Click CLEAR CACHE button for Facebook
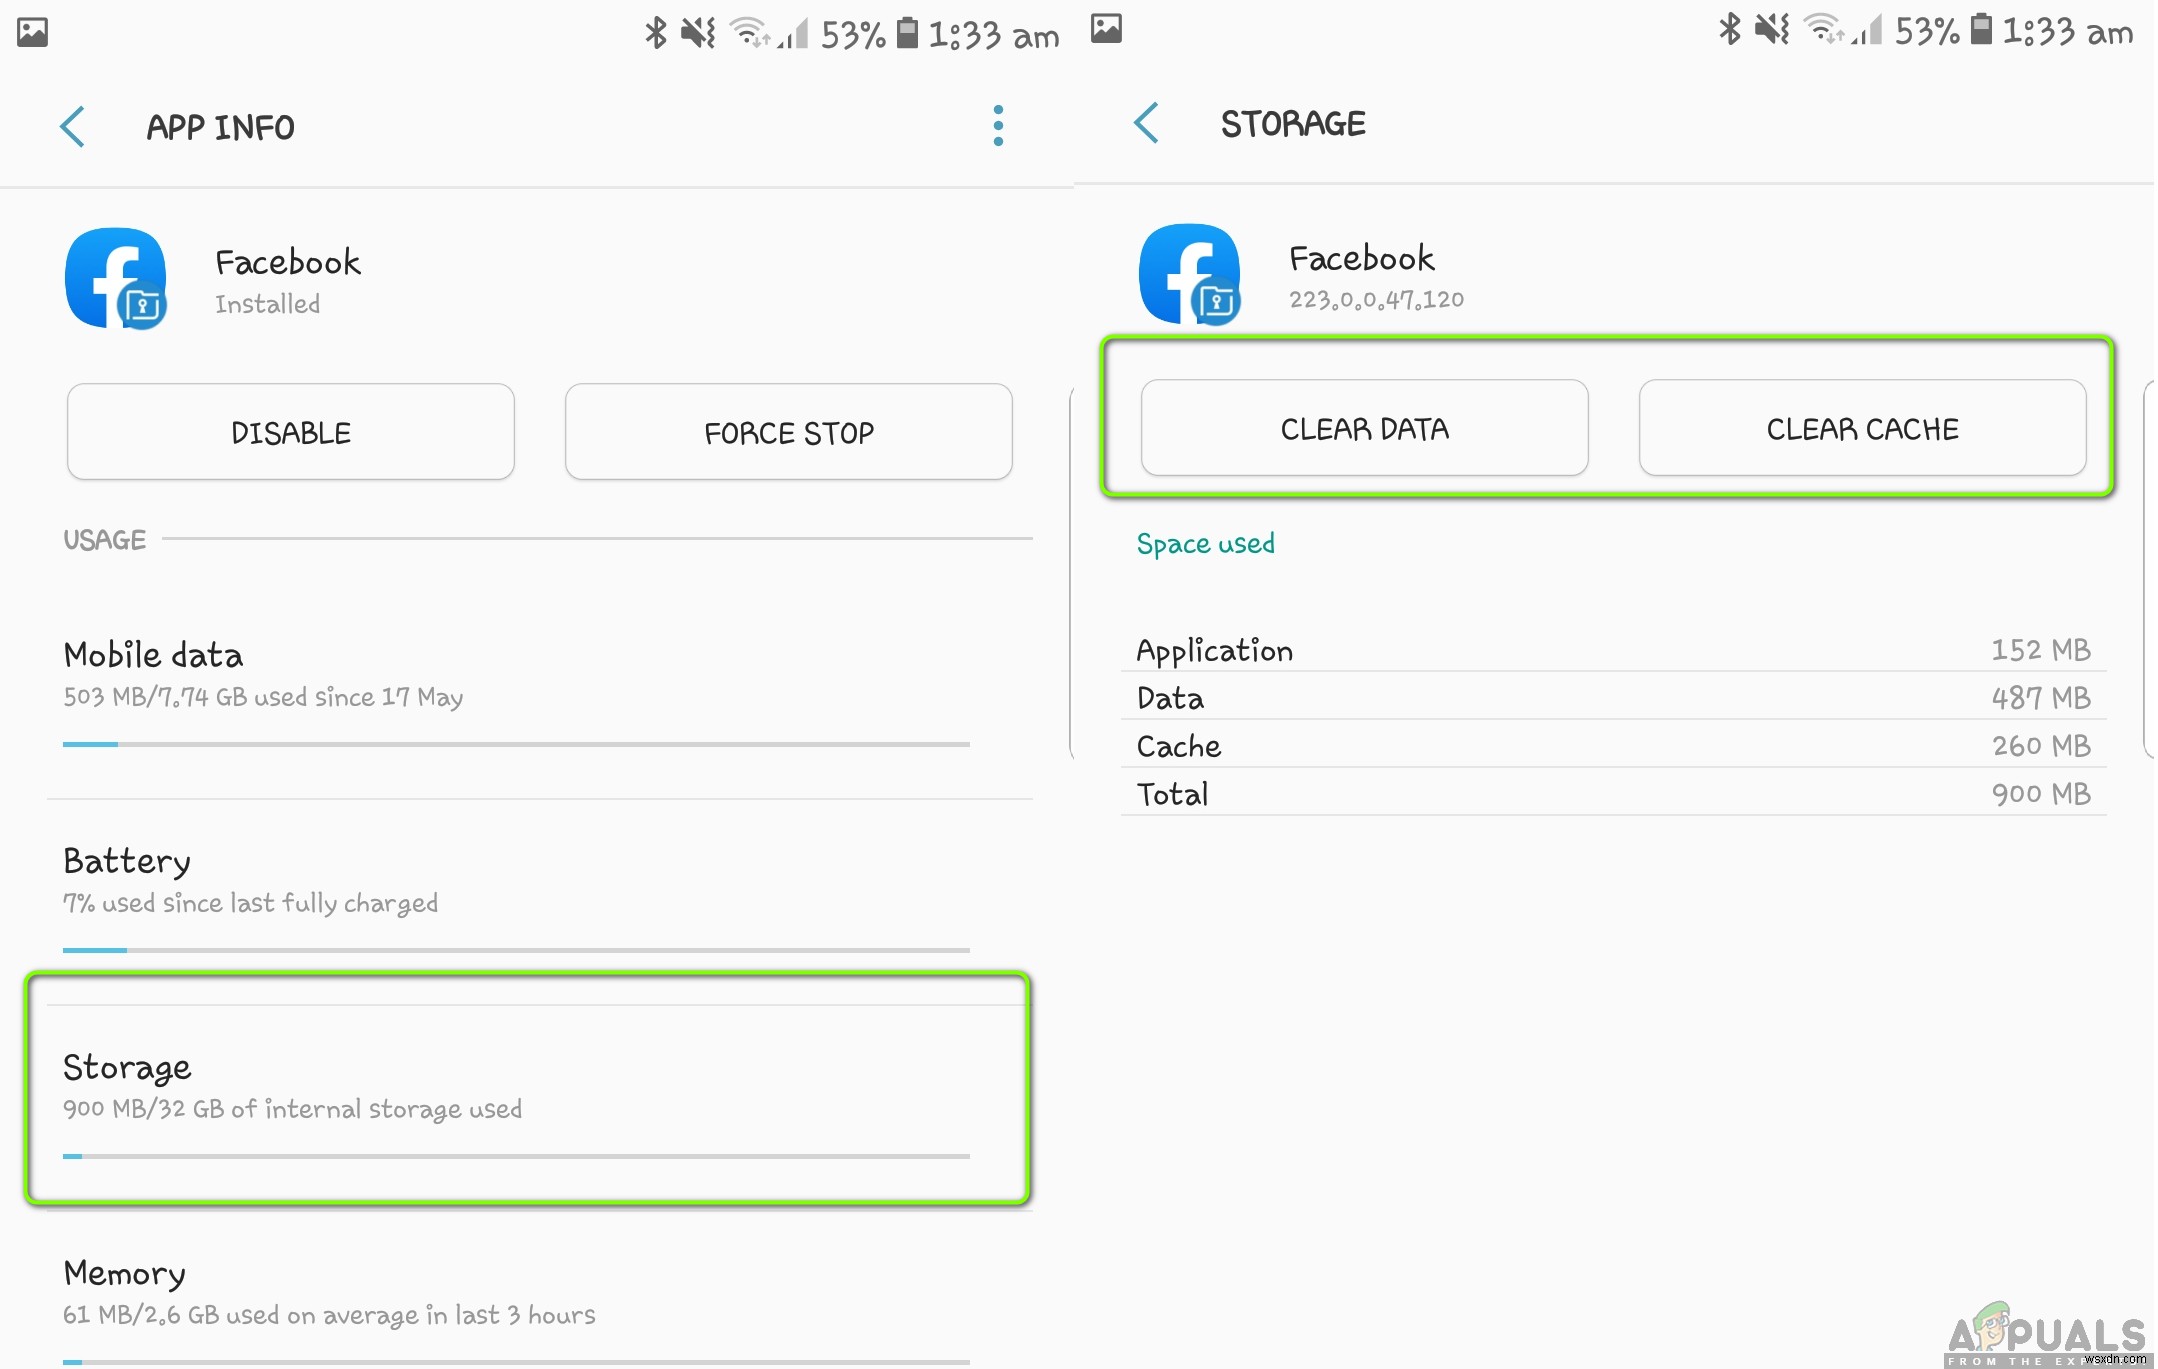The height and width of the screenshot is (1369, 2158). (x=1861, y=426)
